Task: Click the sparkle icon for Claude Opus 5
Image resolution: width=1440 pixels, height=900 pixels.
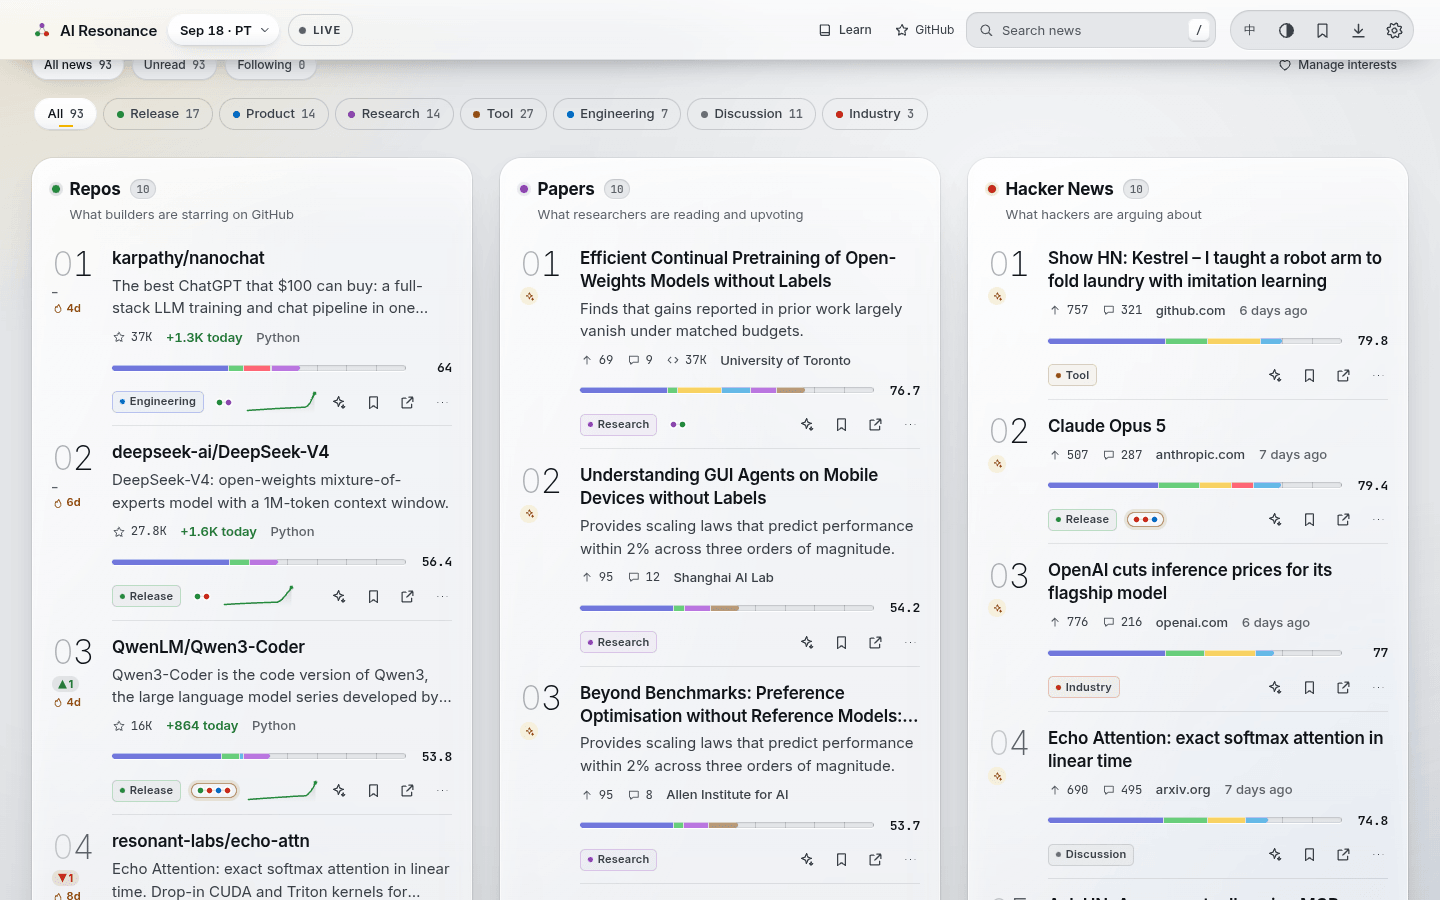Action: coord(1275,519)
